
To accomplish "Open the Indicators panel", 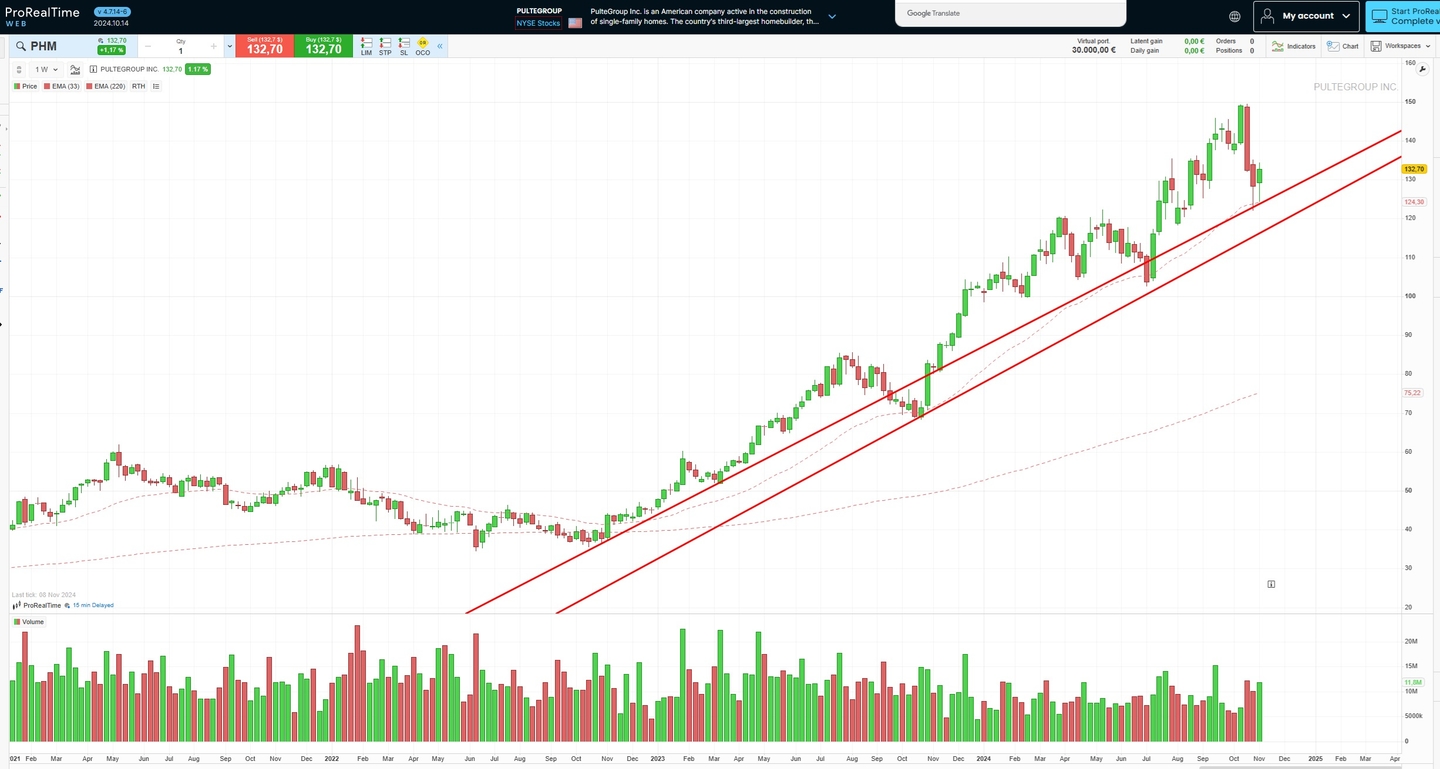I will click(x=1293, y=46).
